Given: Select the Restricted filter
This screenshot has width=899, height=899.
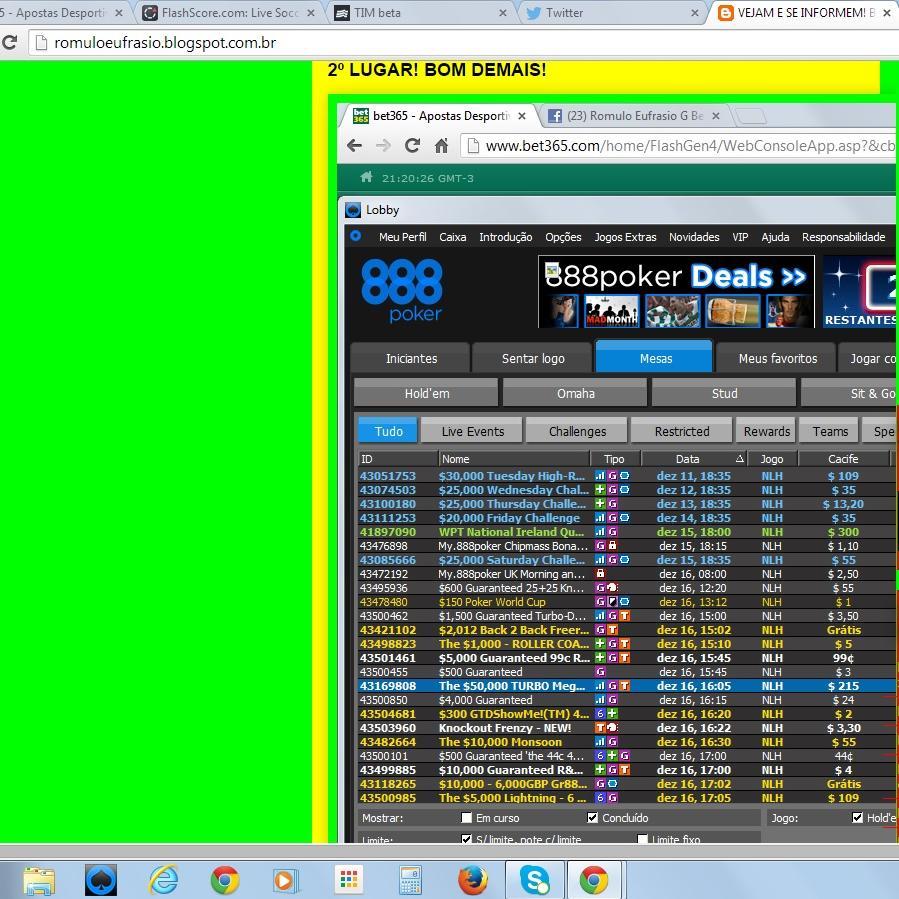Looking at the screenshot, I should click(682, 431).
